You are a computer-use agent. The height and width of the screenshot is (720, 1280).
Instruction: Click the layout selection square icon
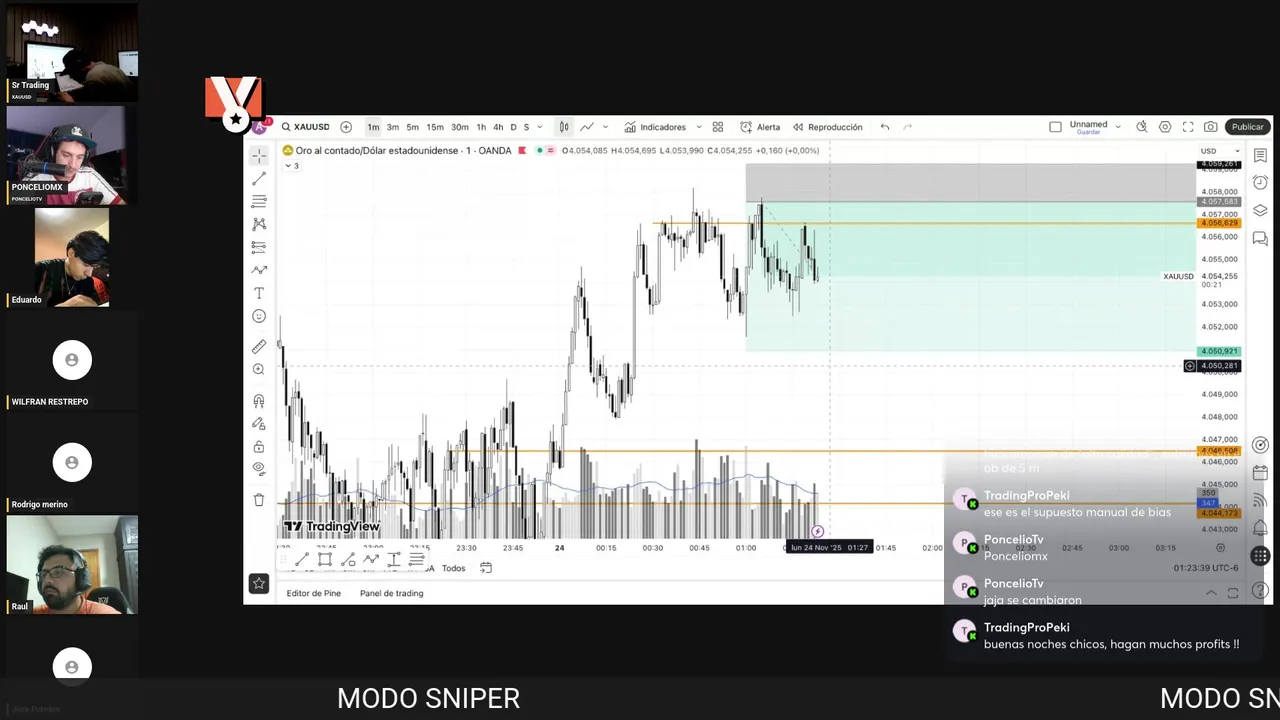coord(1055,127)
